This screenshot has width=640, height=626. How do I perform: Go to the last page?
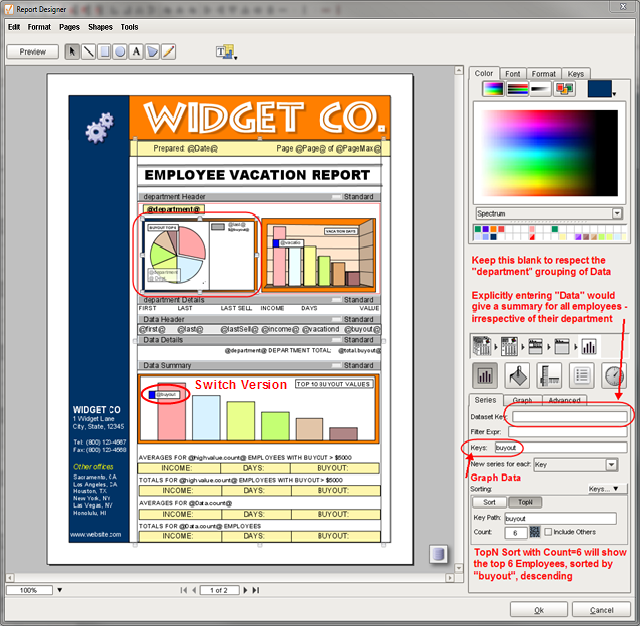[256, 590]
